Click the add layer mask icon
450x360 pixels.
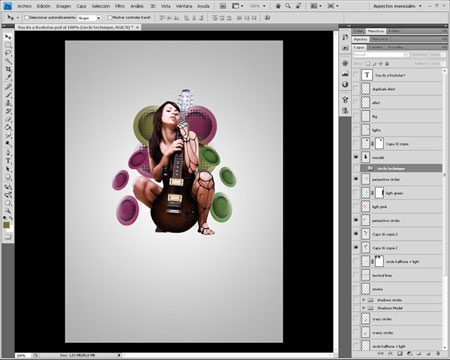pyautogui.click(x=400, y=353)
